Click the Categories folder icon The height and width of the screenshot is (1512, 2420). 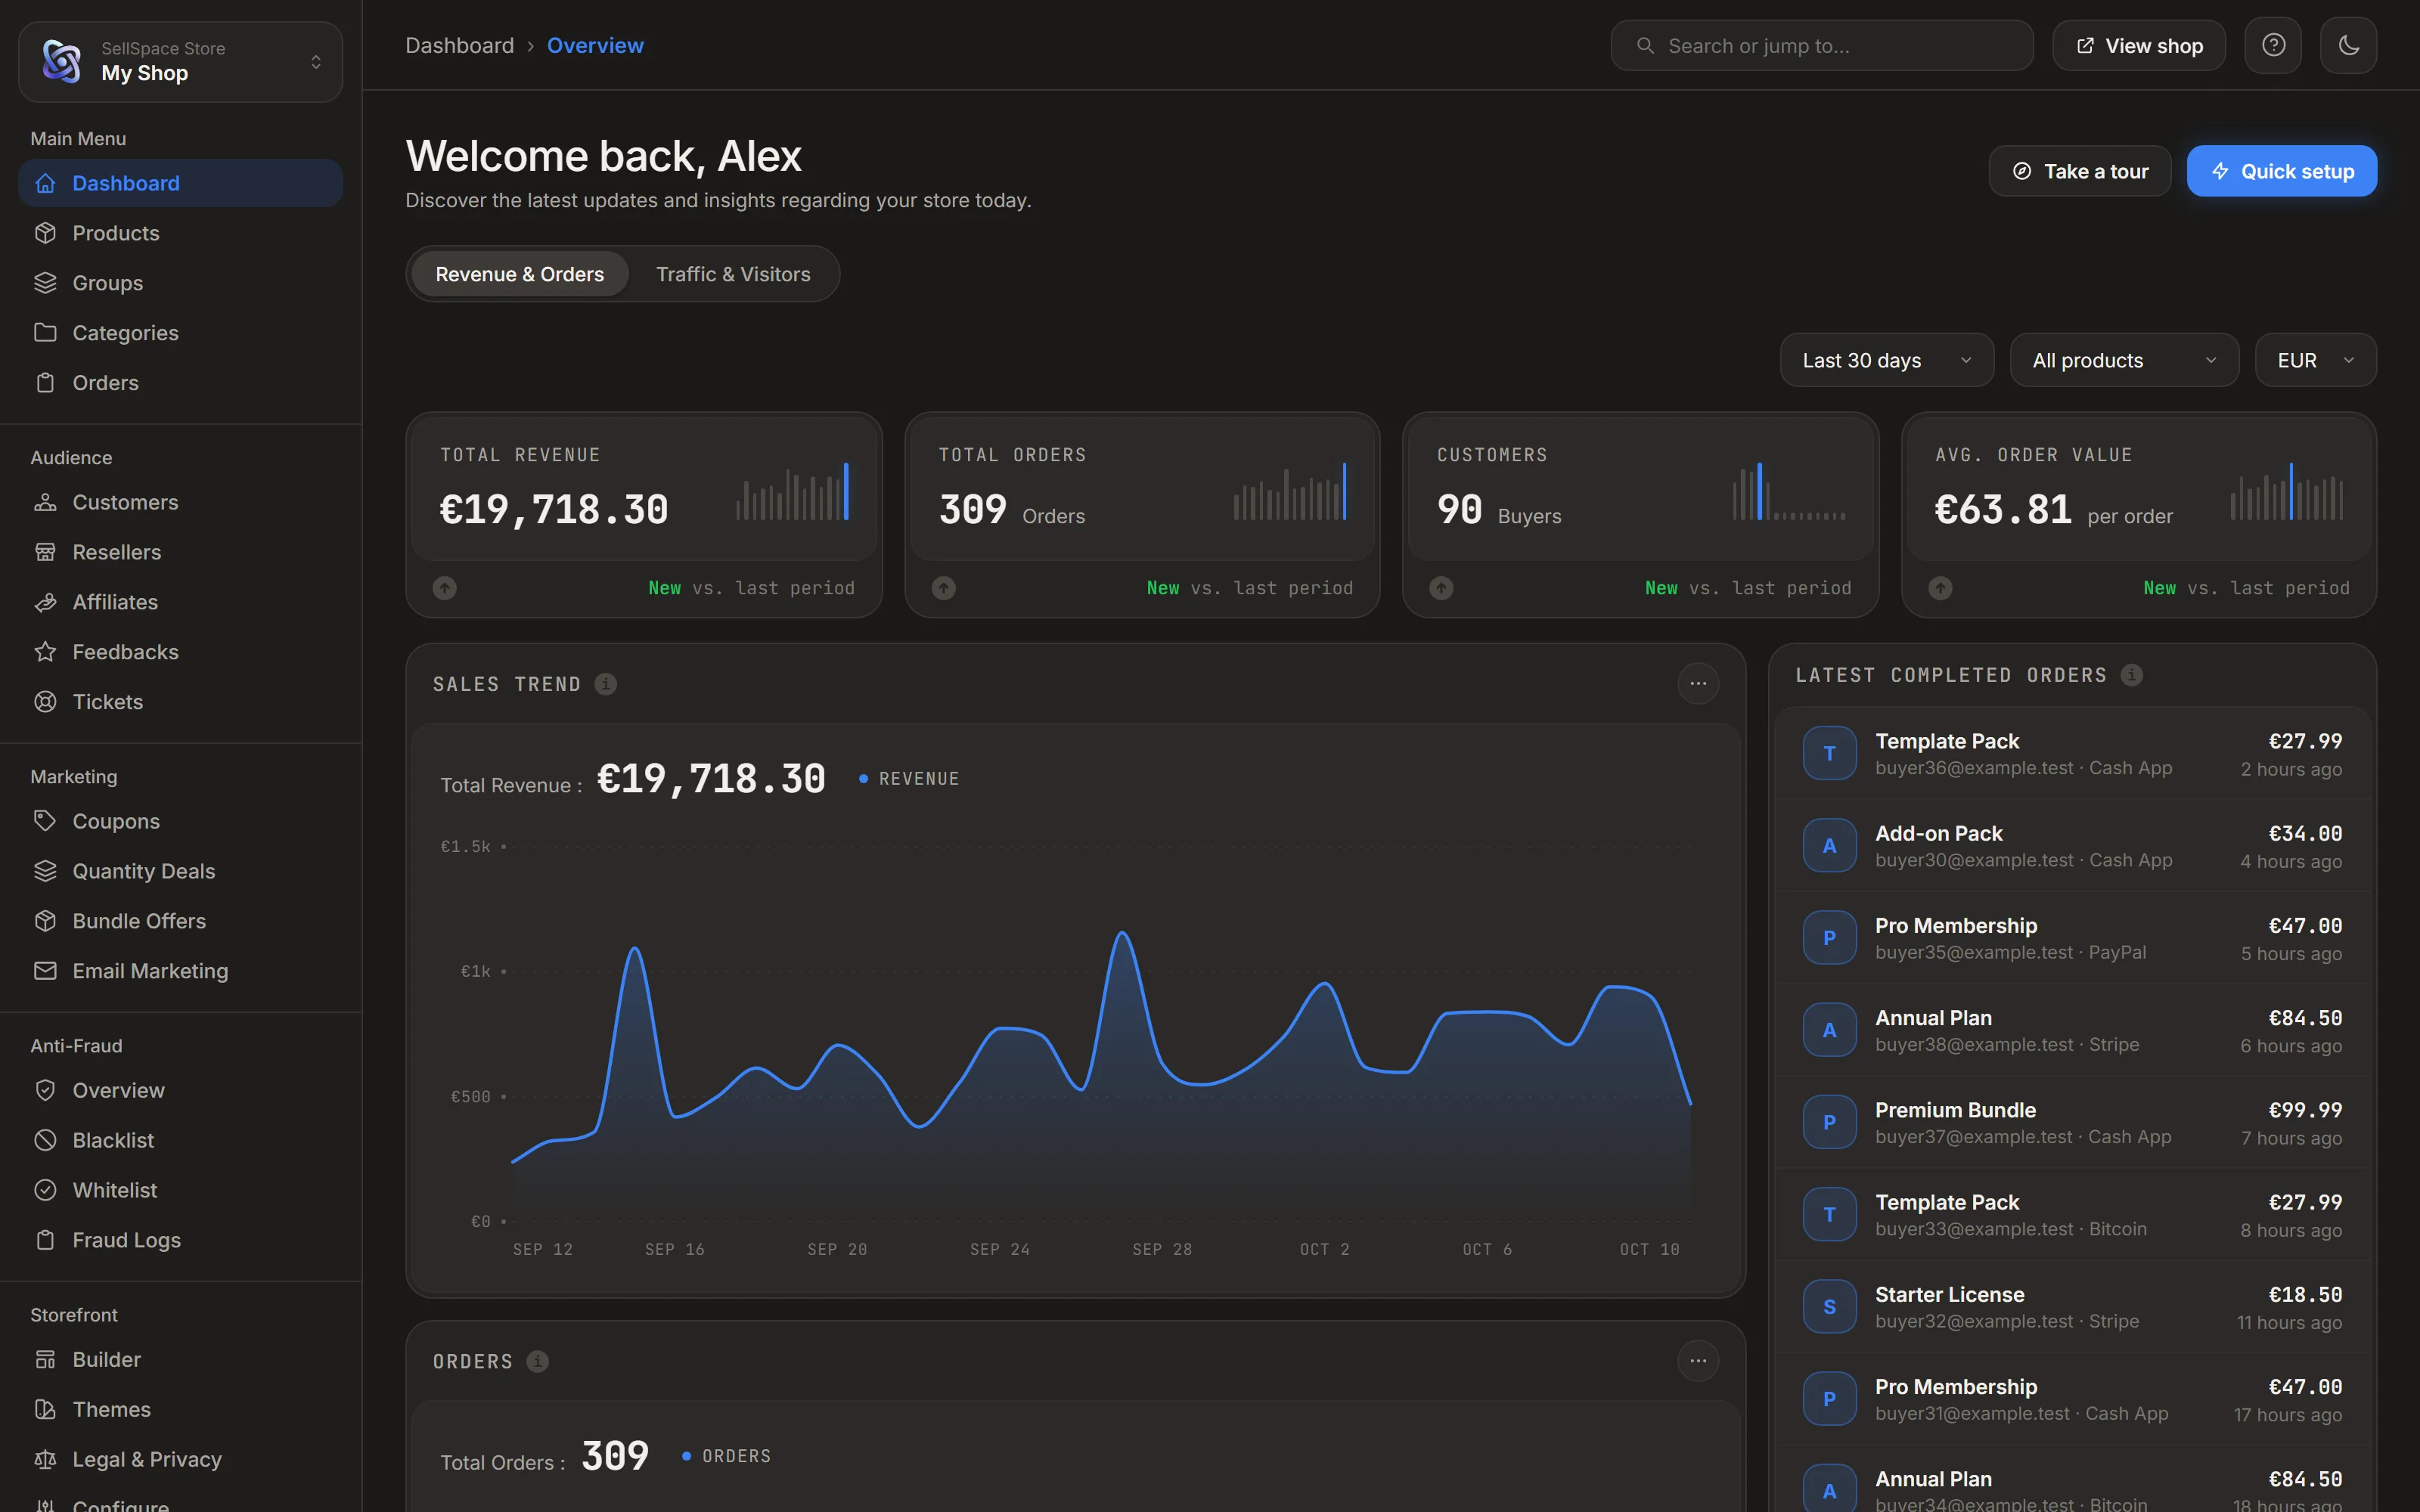45,332
